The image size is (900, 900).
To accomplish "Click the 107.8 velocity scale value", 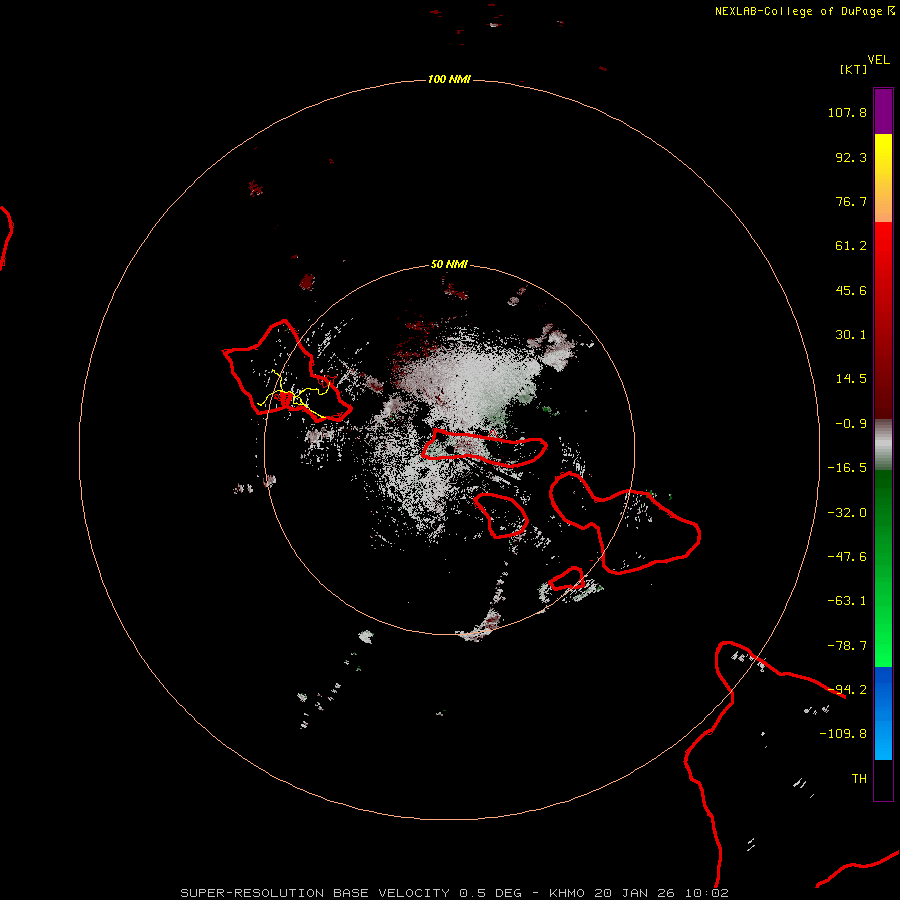I will pyautogui.click(x=847, y=112).
